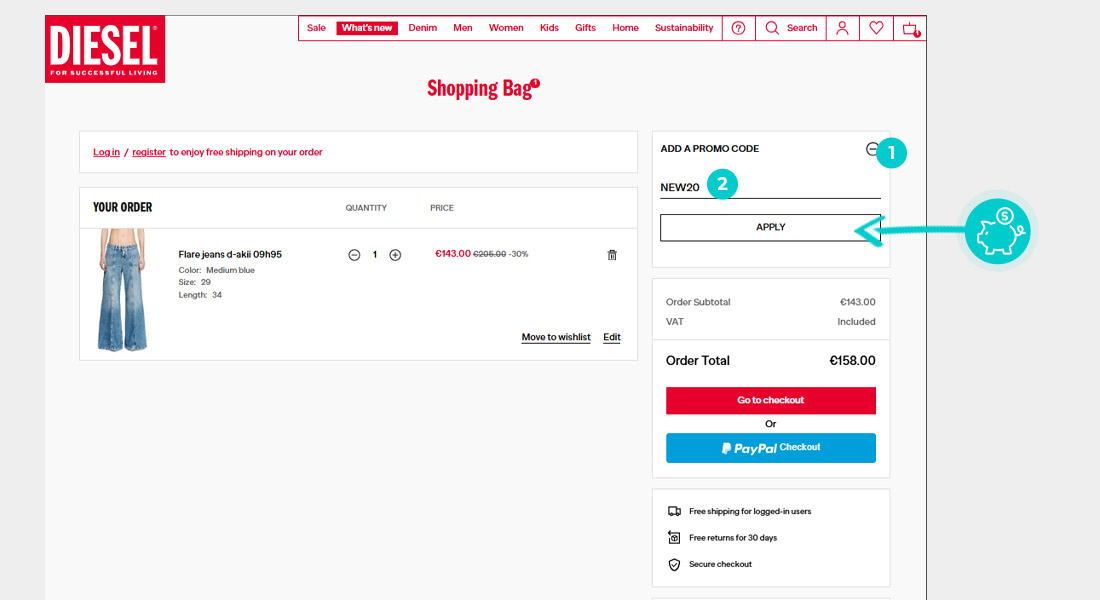
Task: Open the Sale menu item
Action: tap(316, 28)
